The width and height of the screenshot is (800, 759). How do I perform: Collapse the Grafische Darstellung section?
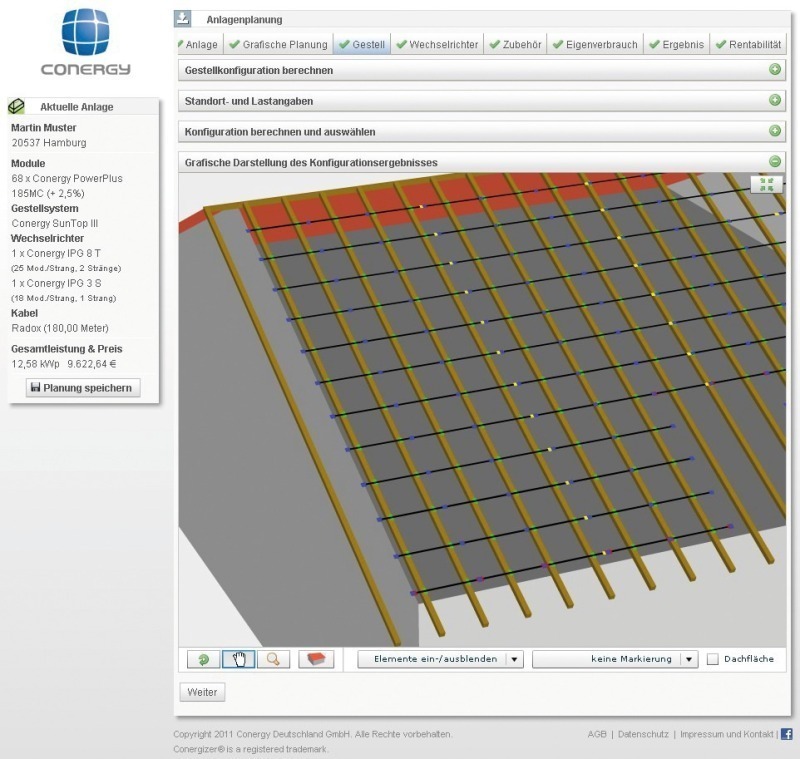click(775, 161)
